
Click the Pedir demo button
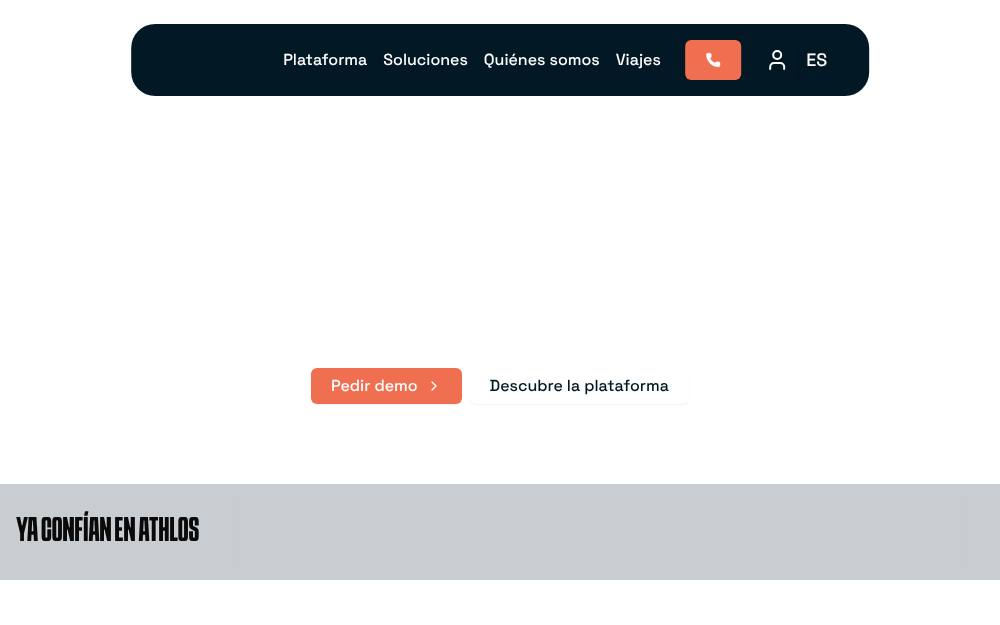point(386,386)
